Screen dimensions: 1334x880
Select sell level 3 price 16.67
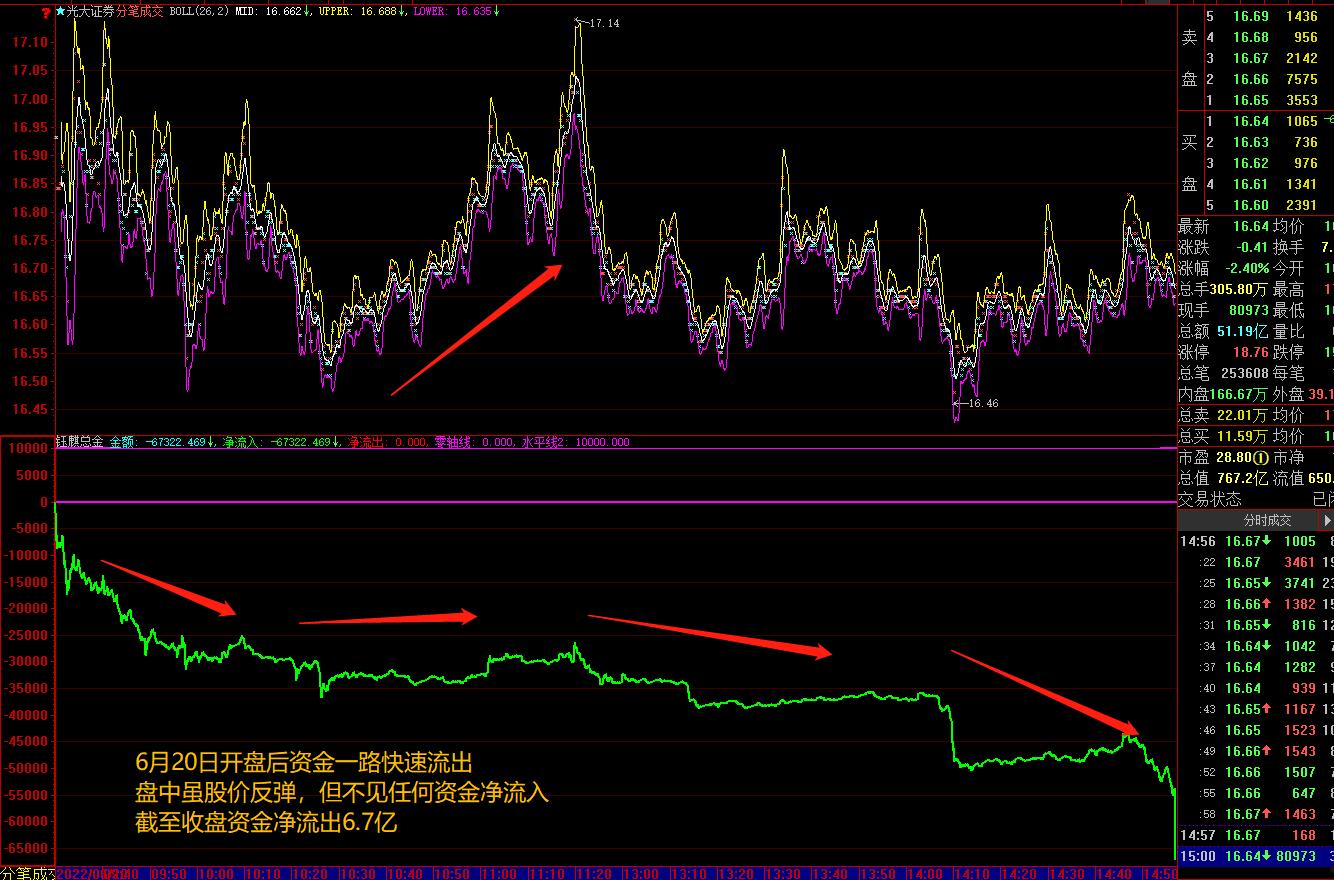(1250, 58)
